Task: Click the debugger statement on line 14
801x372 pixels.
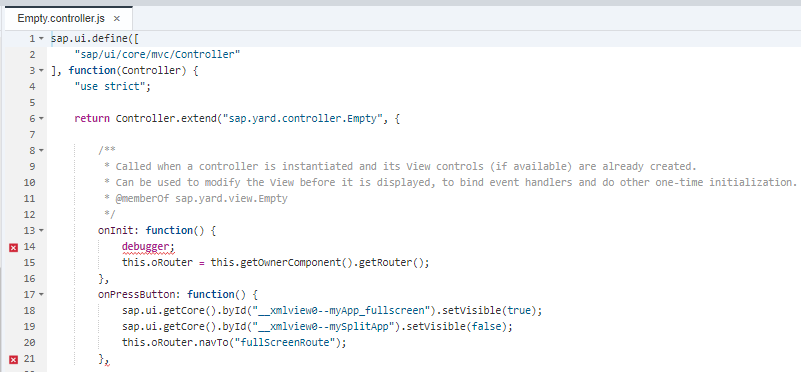Action: pyautogui.click(x=148, y=247)
